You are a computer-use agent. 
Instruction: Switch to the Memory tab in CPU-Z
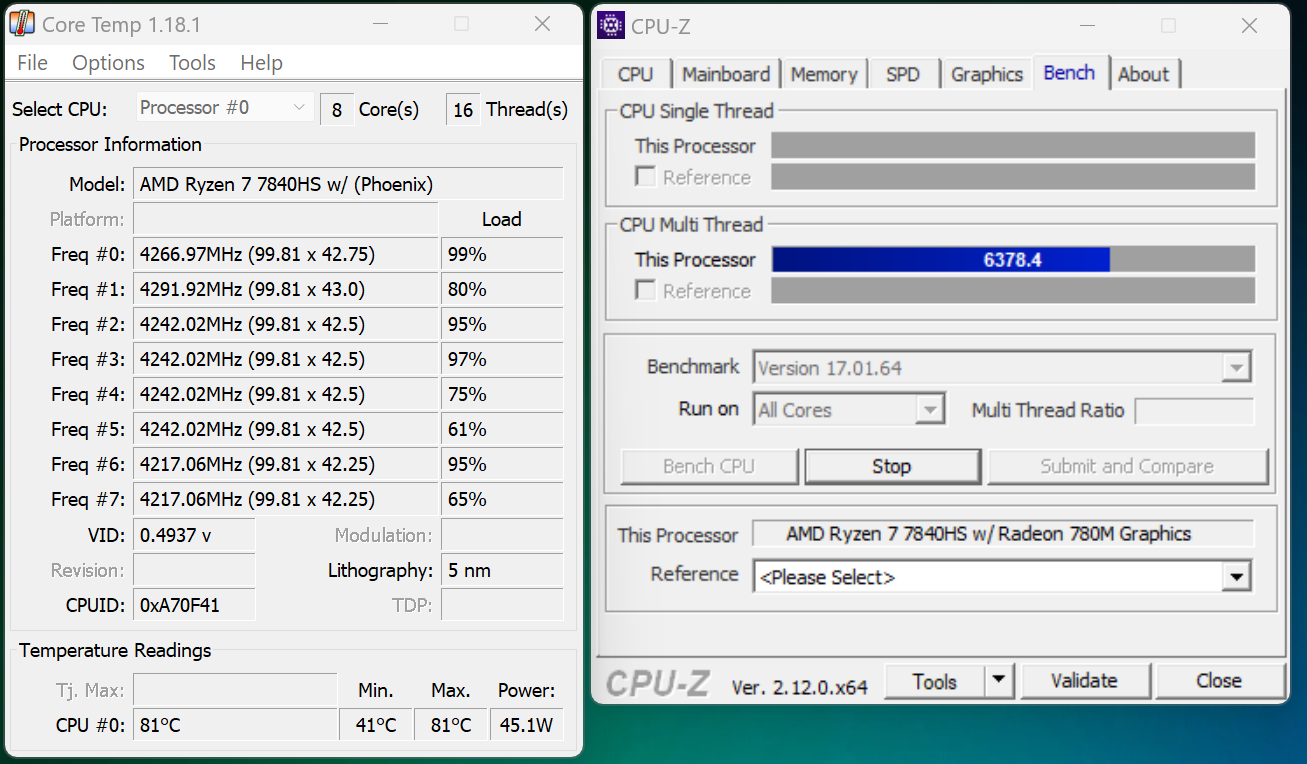(824, 75)
